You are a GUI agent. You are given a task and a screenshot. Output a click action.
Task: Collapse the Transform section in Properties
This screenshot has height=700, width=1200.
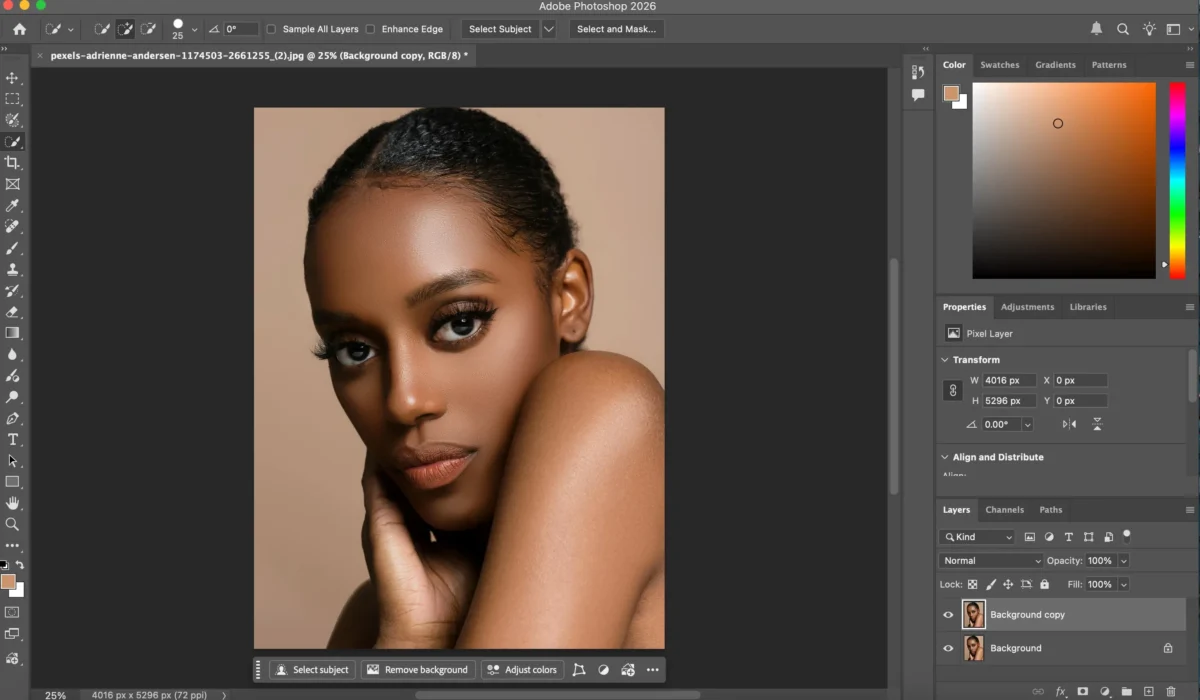click(944, 359)
